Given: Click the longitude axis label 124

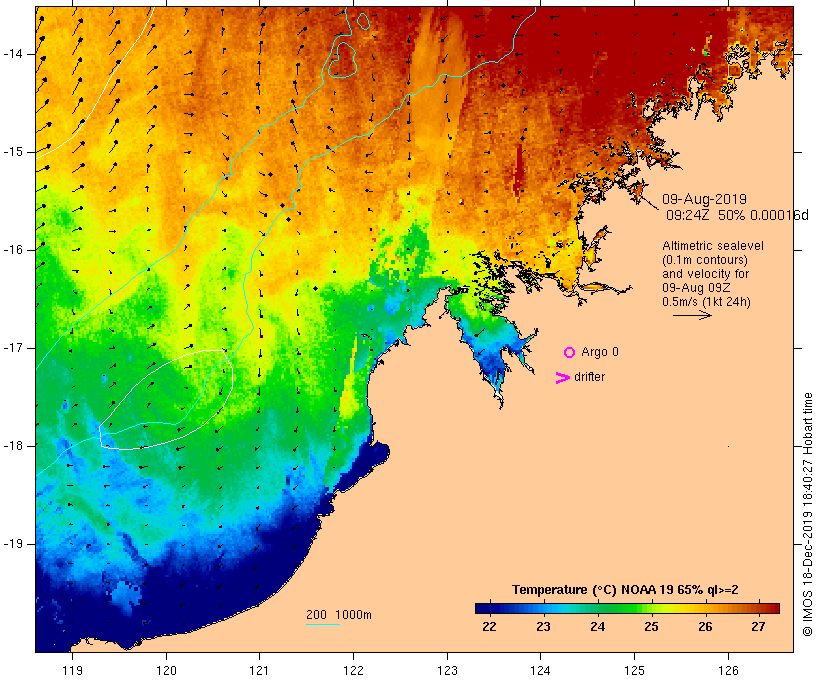Looking at the screenshot, I should click(x=540, y=671).
